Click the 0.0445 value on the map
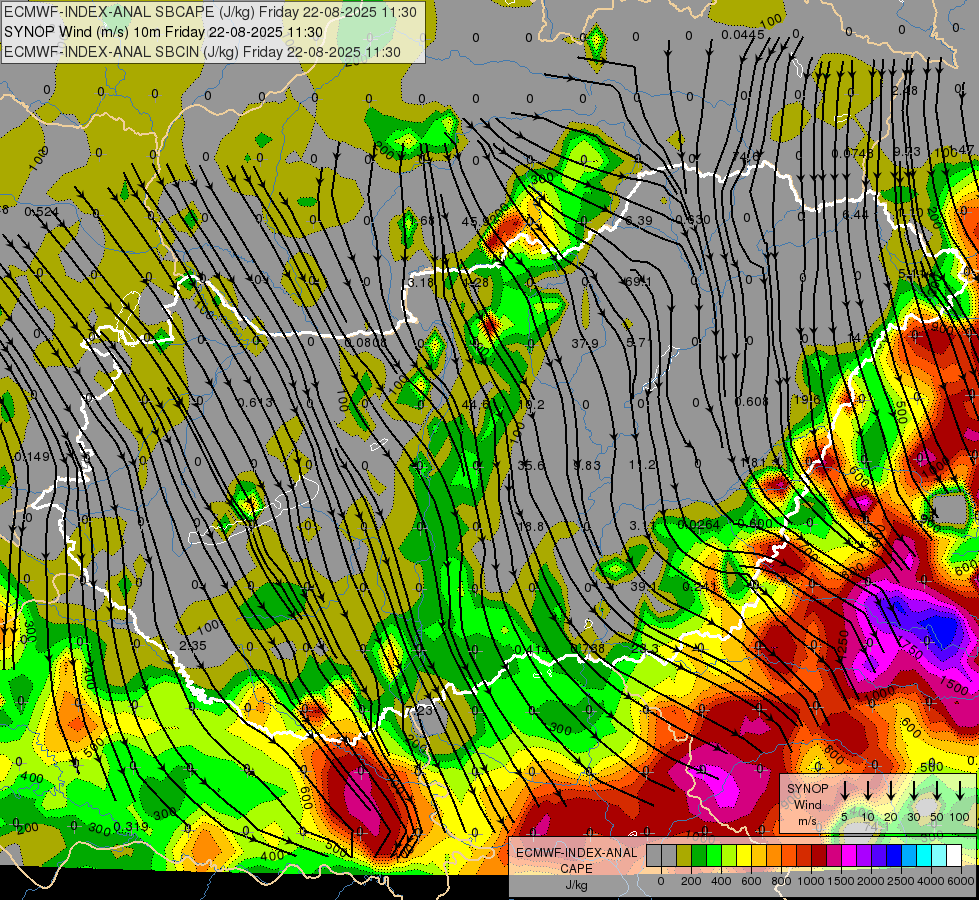The image size is (979, 900). click(x=743, y=34)
